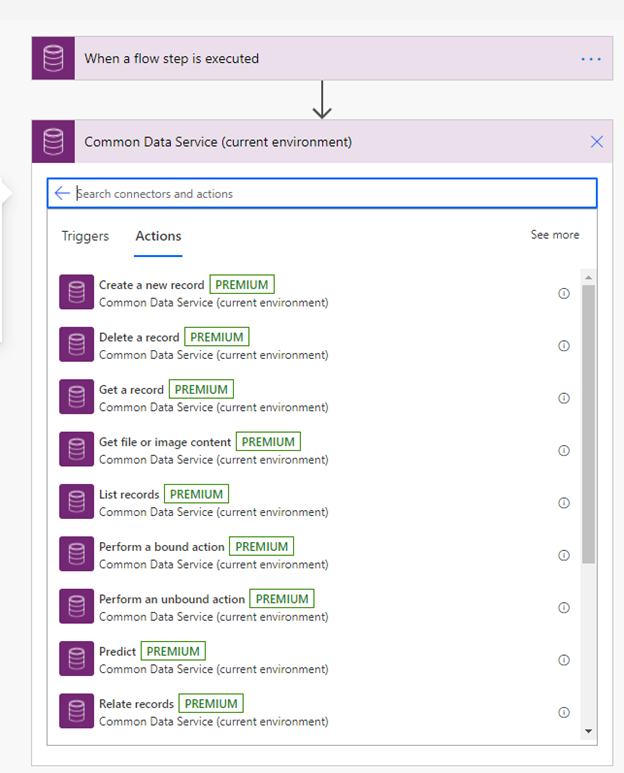
Task: Select the Relate records icon
Action: 76,711
